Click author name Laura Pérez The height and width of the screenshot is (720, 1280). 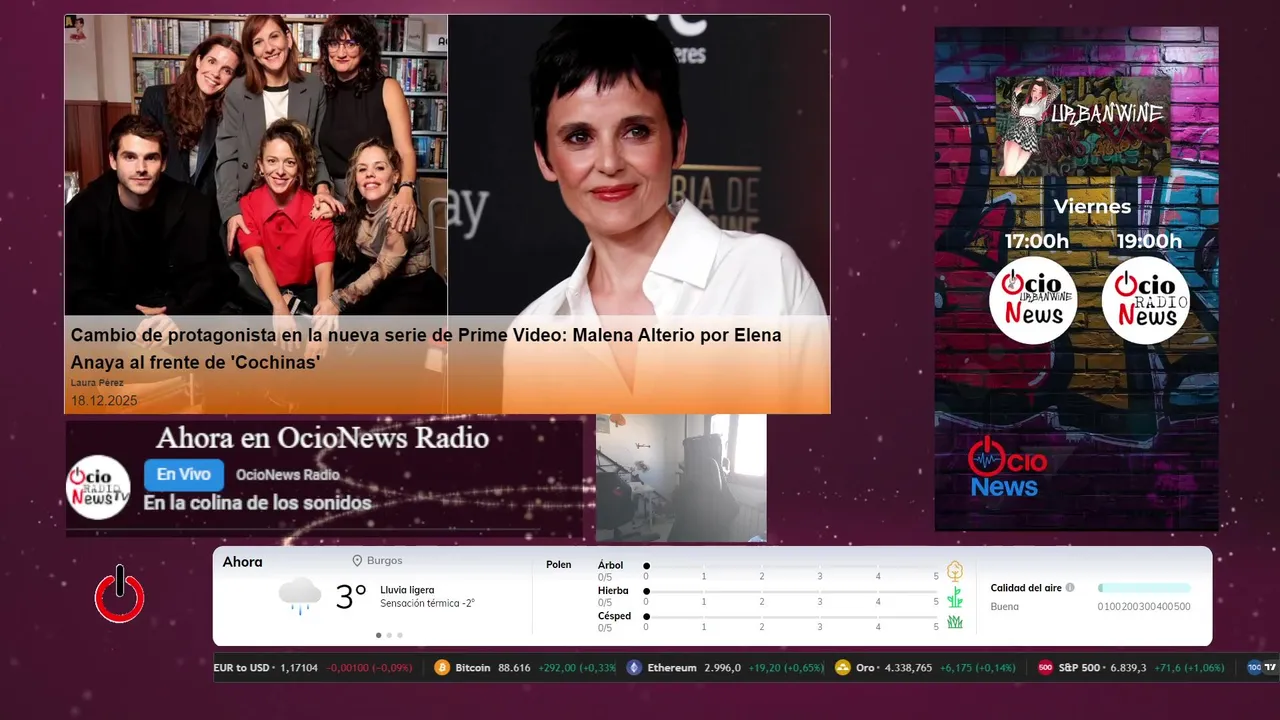pyautogui.click(x=97, y=383)
